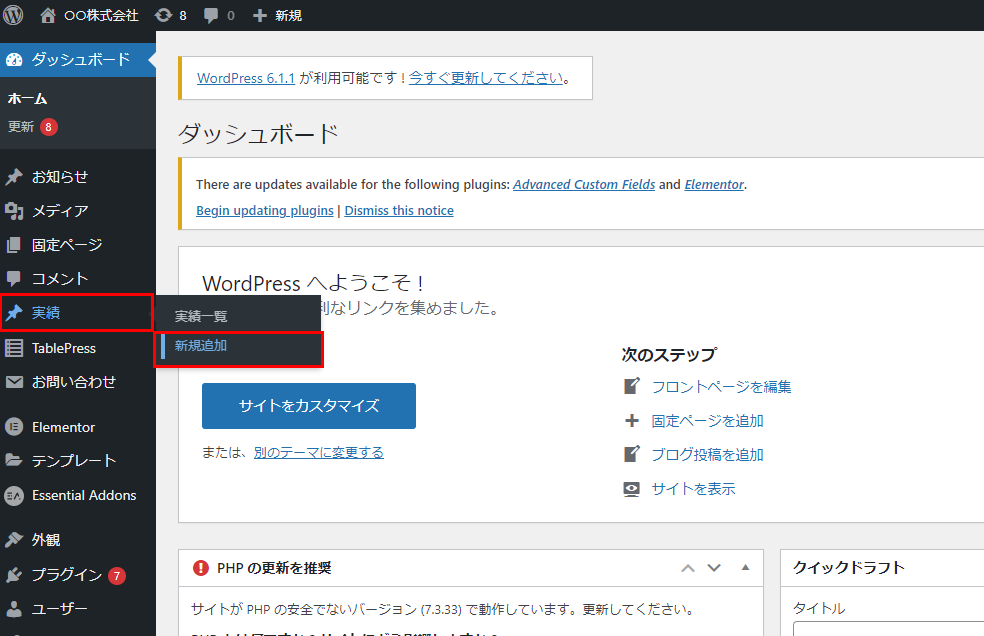
Task: Click the WordPress logo icon
Action: (13, 15)
